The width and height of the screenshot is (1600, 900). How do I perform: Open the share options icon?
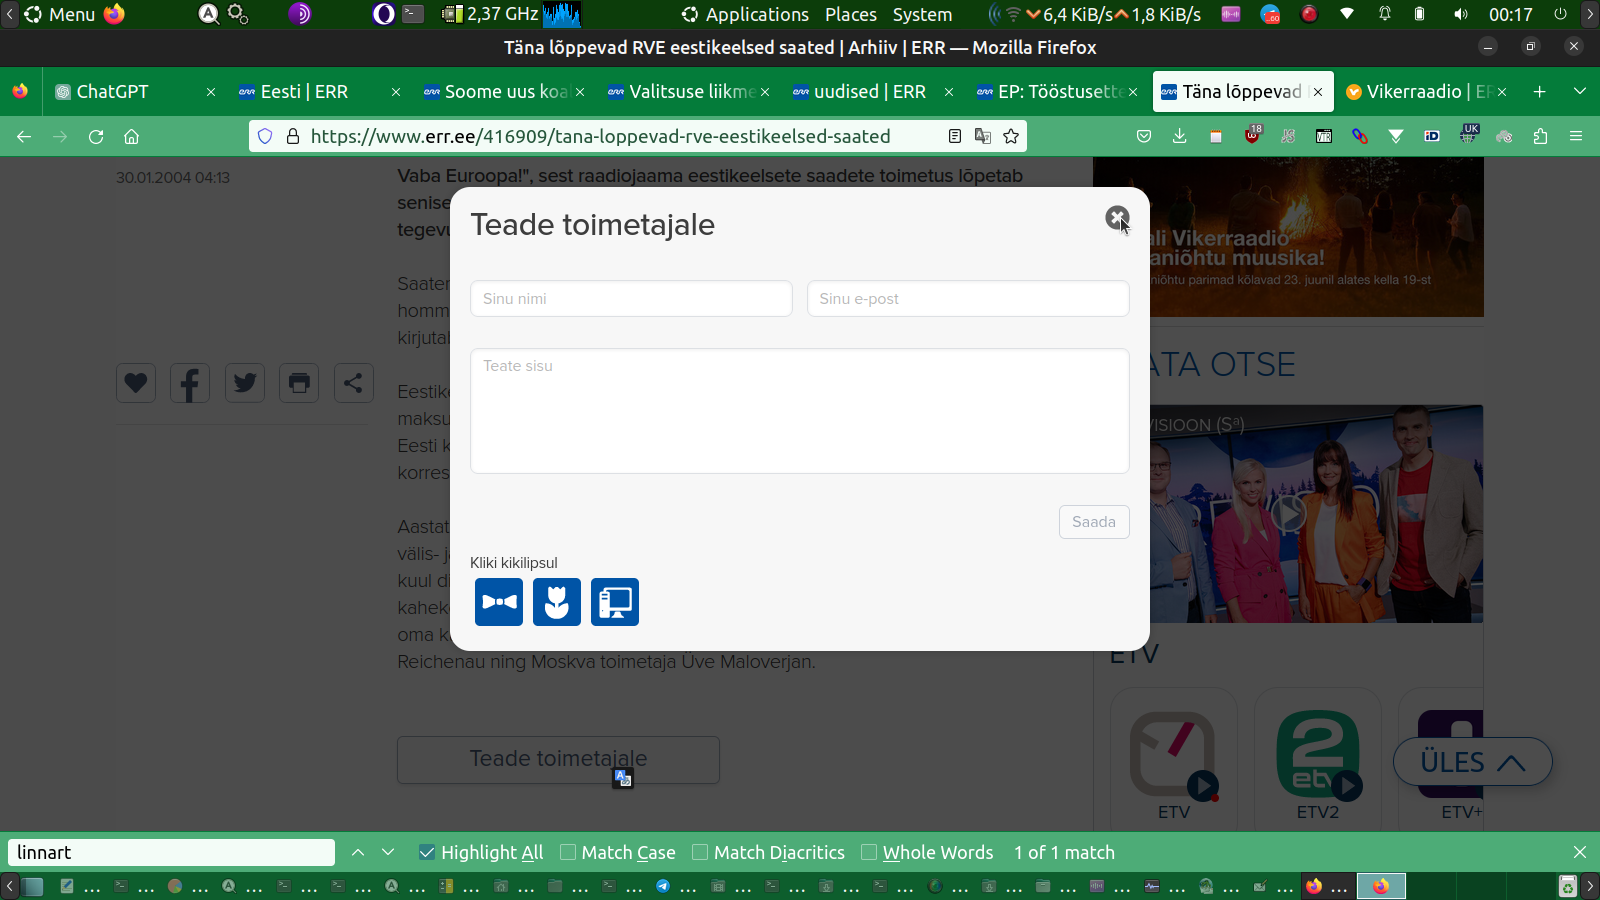[353, 383]
